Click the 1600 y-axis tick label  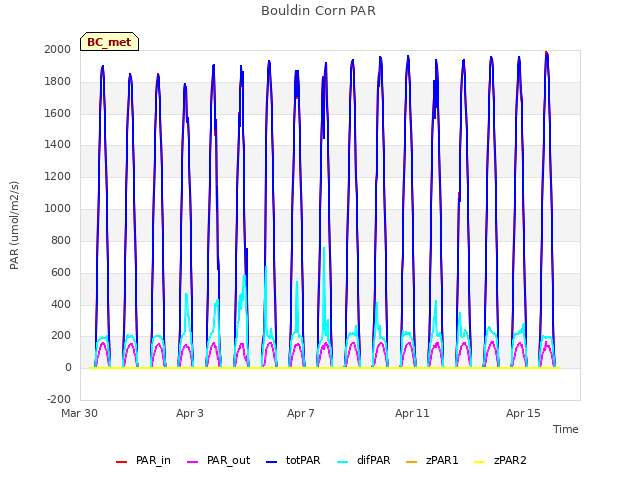click(58, 113)
